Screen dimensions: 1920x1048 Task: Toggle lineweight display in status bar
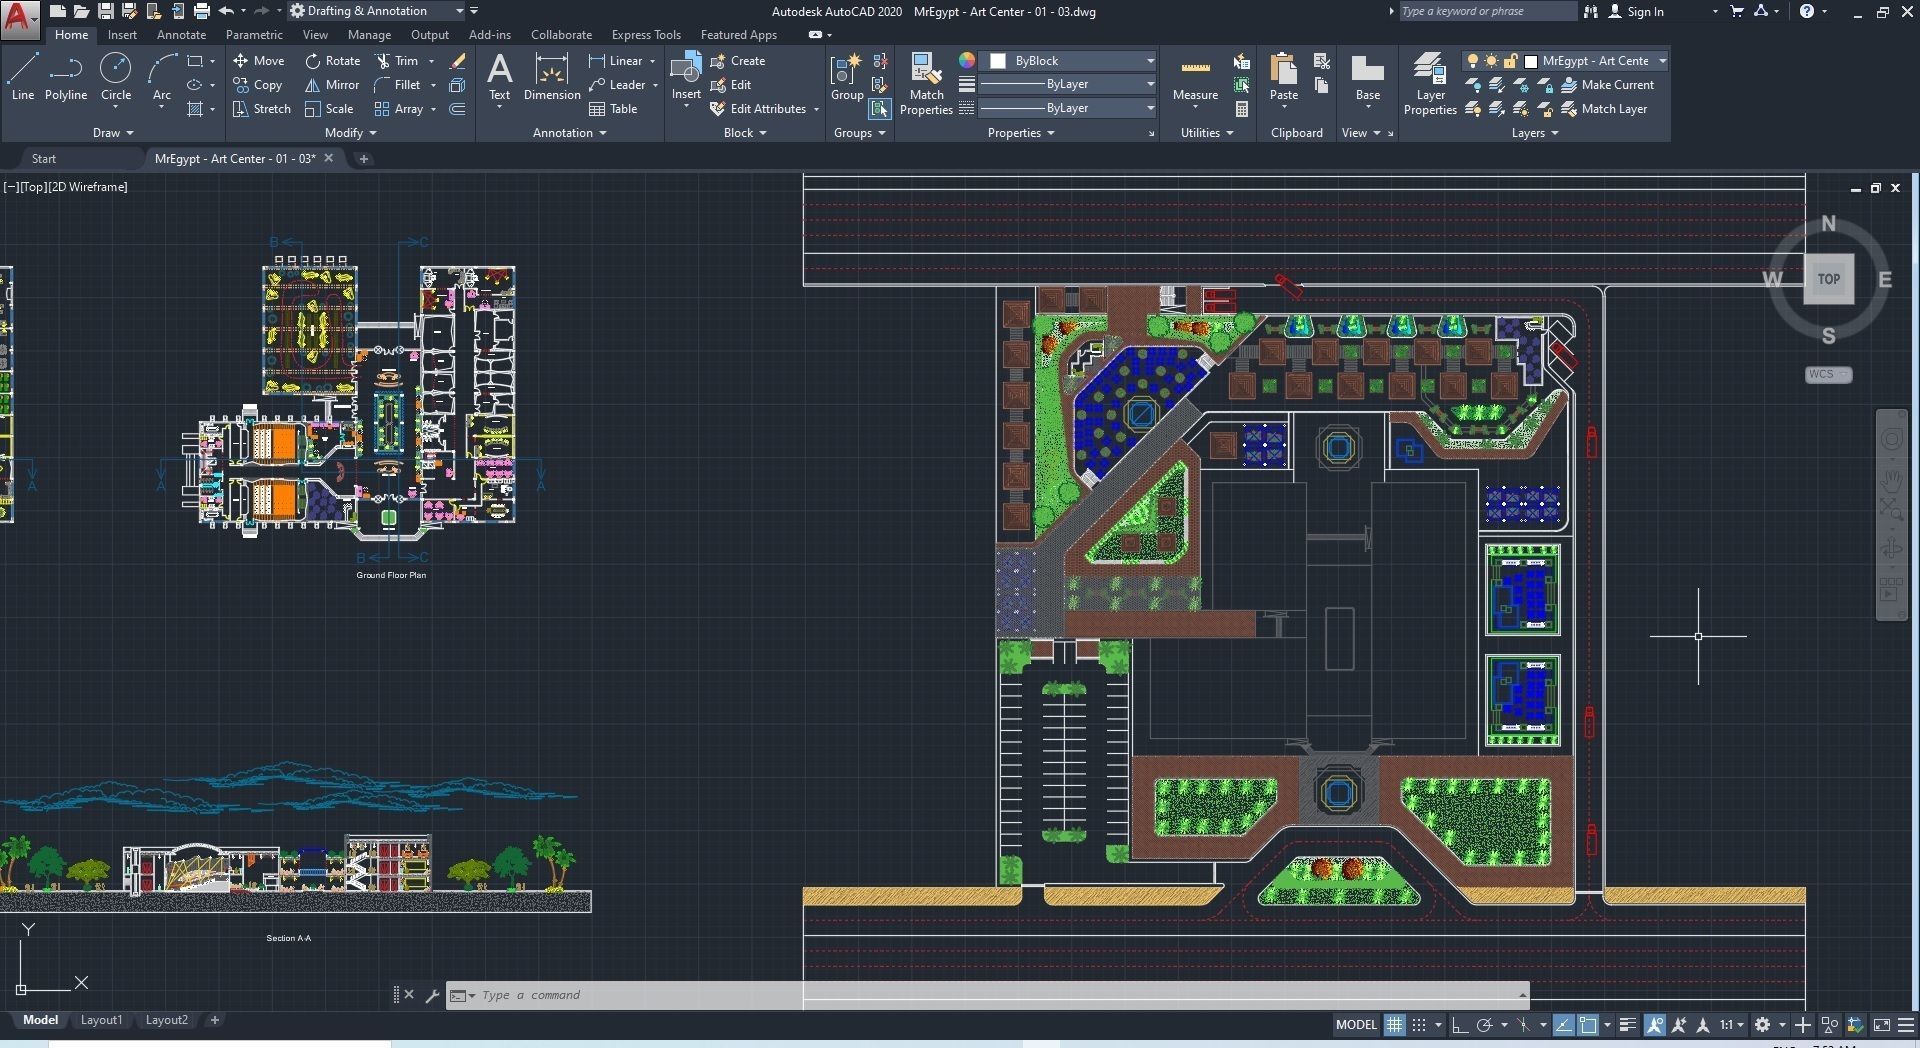tap(1628, 1025)
